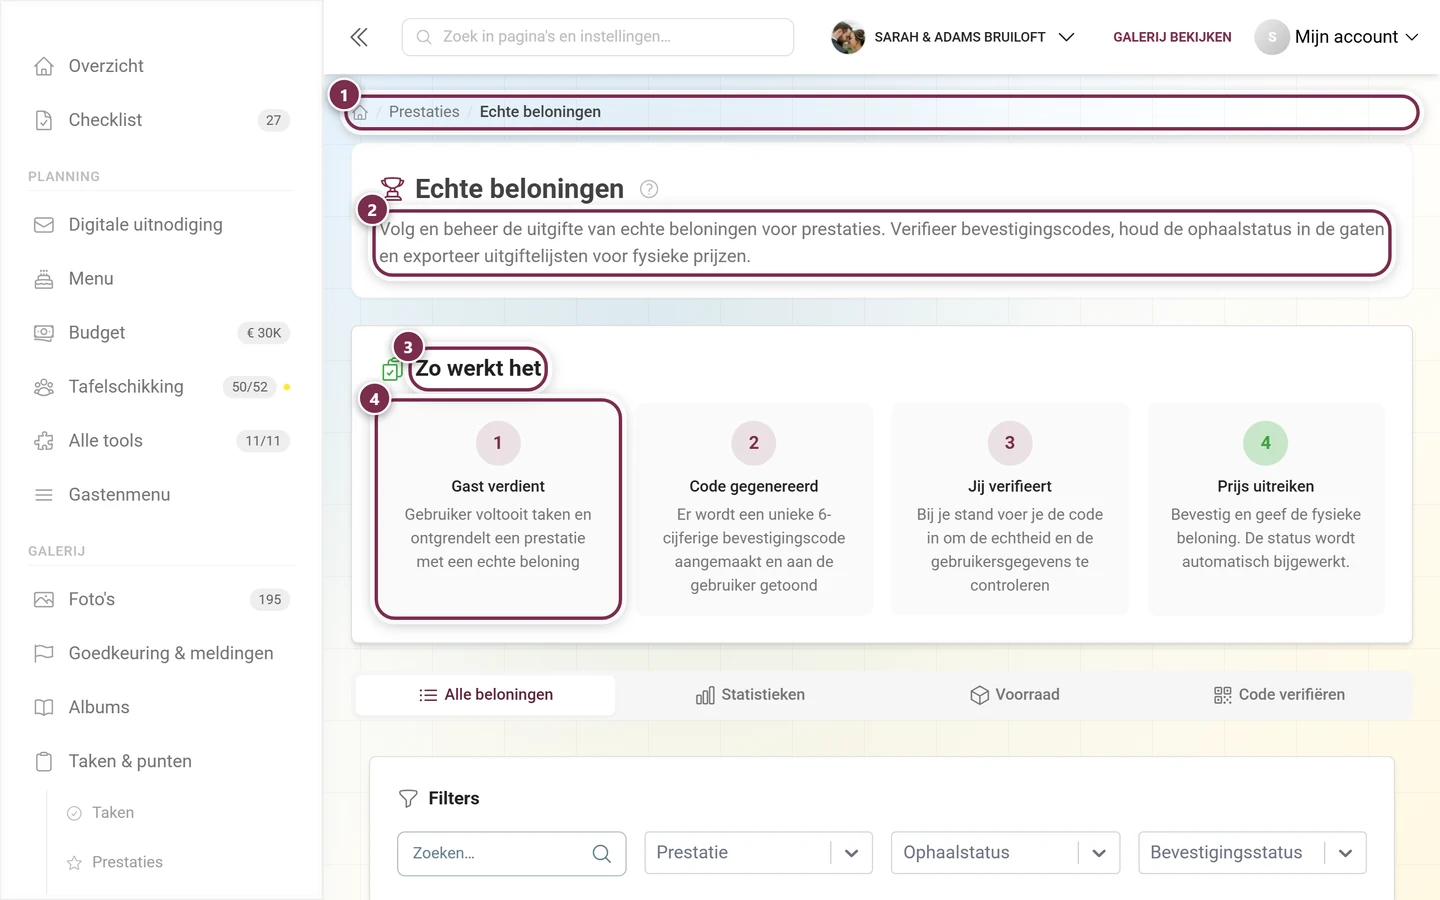Screen dimensions: 1440x900
Task: Open the Ophaalstatus filter dropdown
Action: click(x=1005, y=853)
